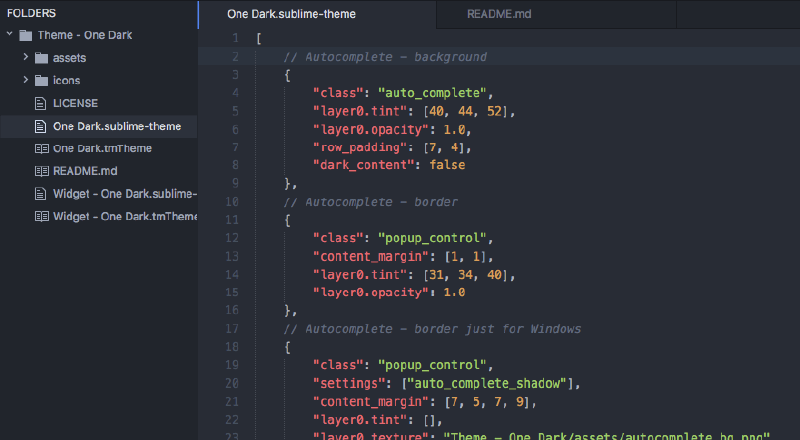Click the false value on line 8
Viewport: 800px width, 440px height.
click(x=447, y=165)
